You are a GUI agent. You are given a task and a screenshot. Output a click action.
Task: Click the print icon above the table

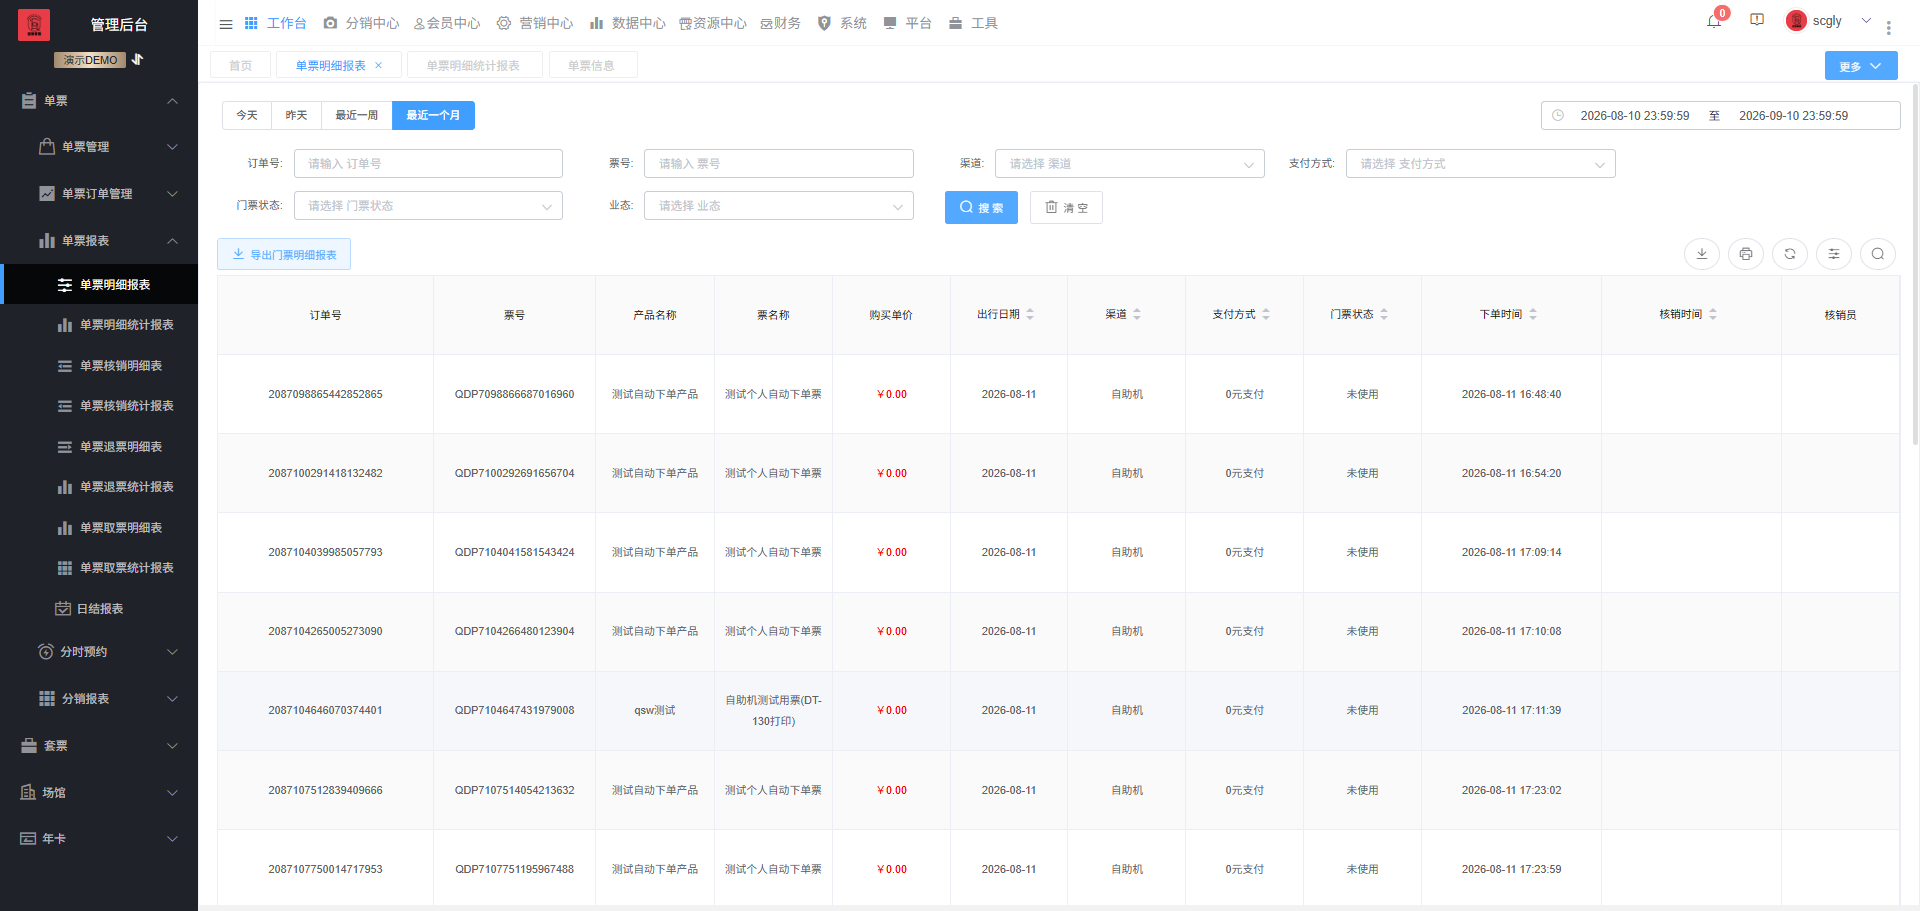(x=1746, y=254)
